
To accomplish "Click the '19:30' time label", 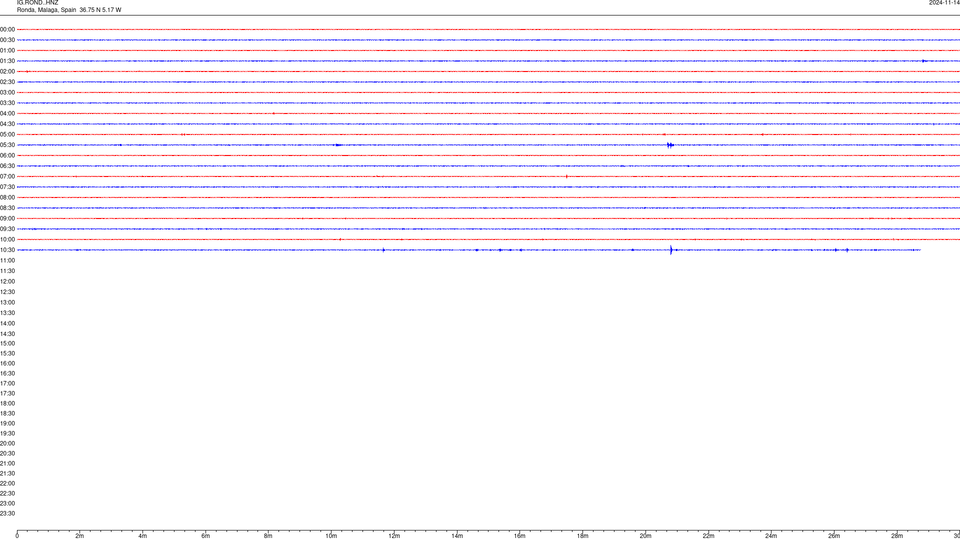I will pos(7,433).
